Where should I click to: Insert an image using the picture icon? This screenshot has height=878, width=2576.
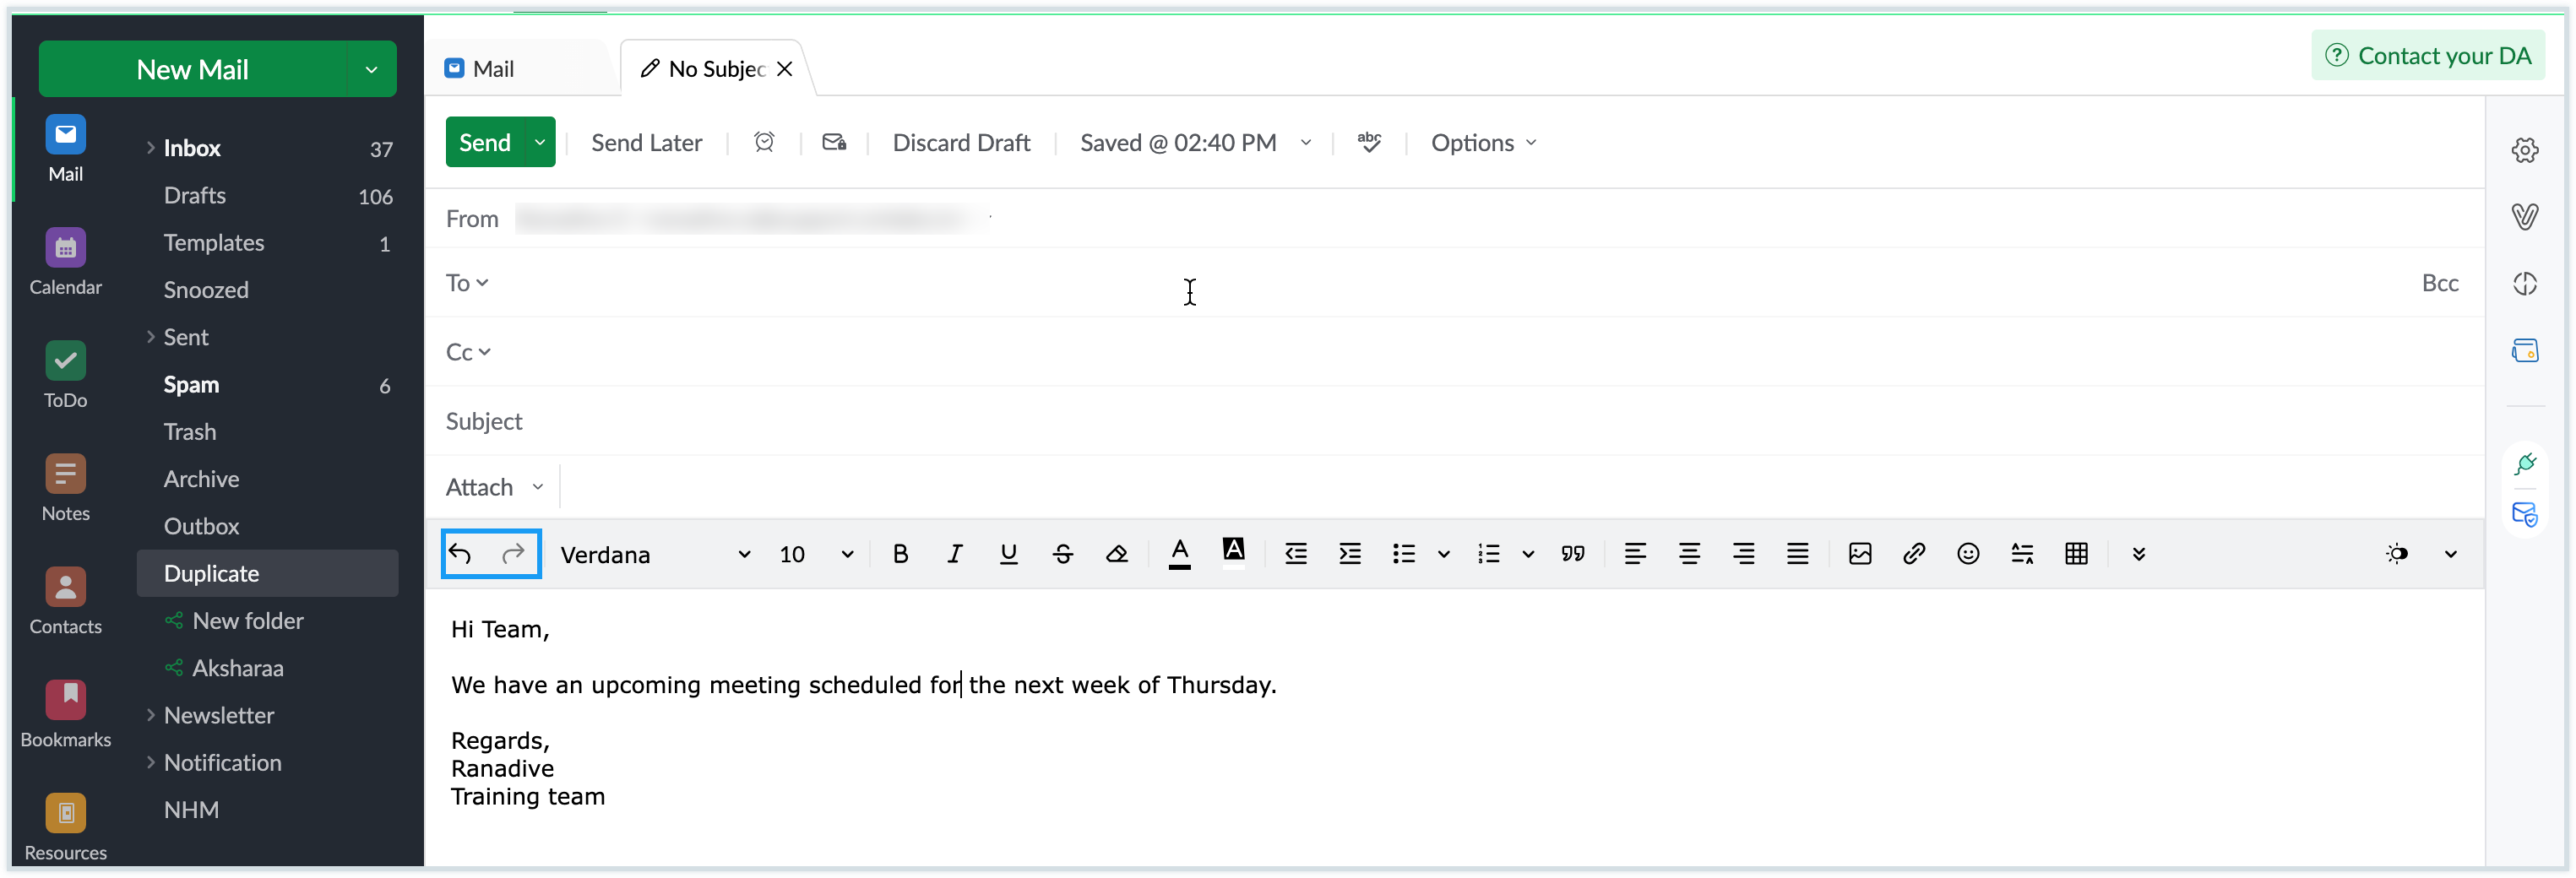tap(1859, 554)
